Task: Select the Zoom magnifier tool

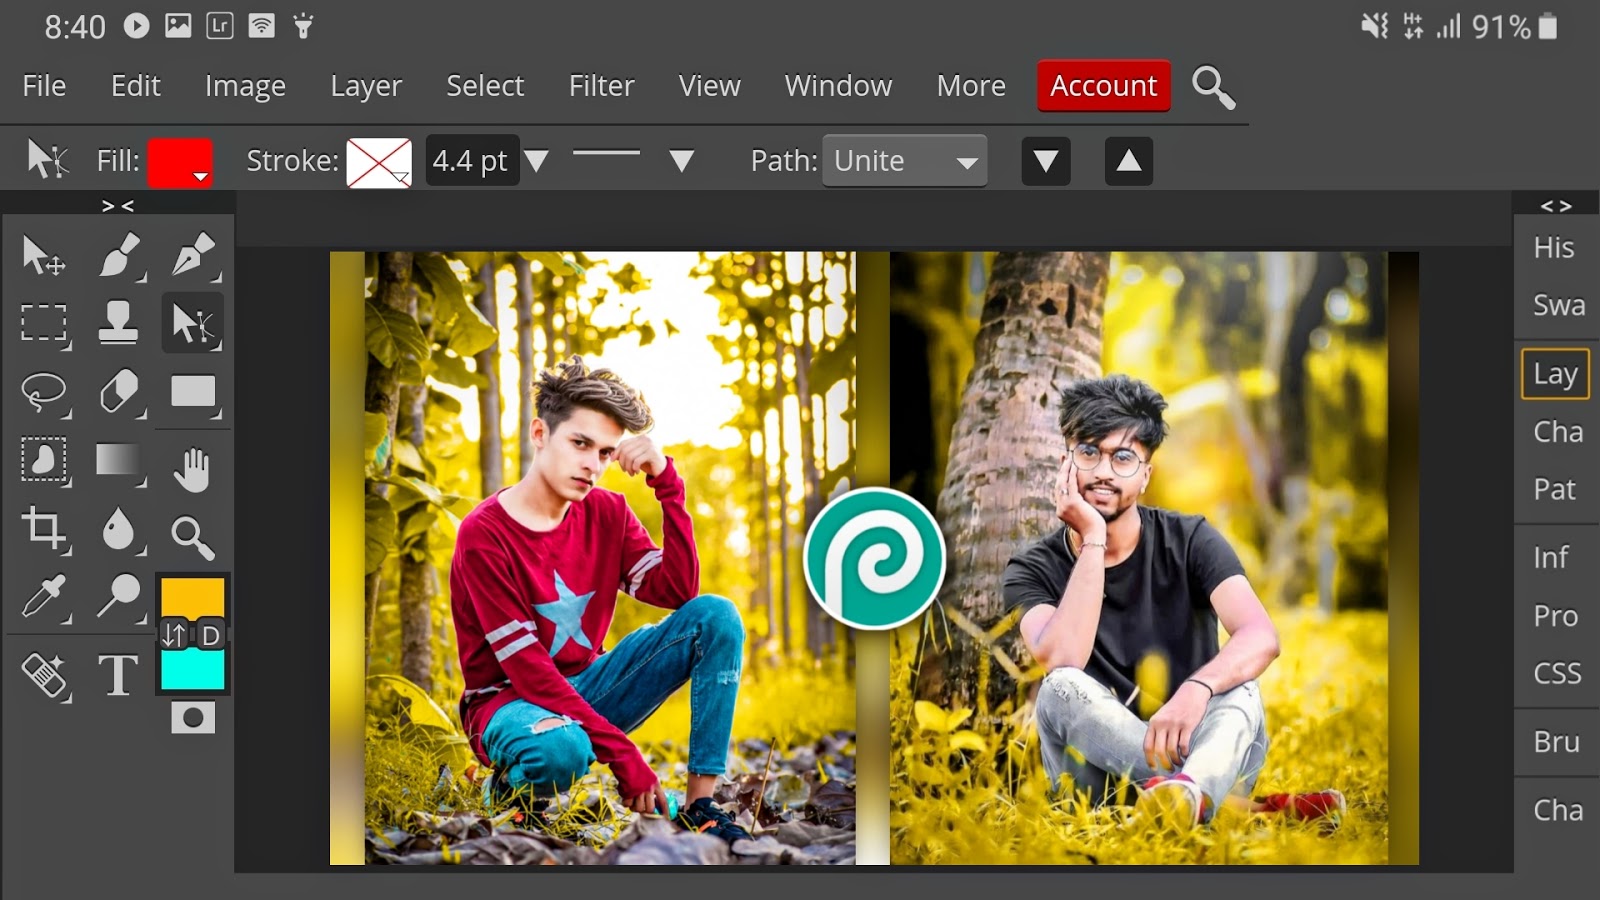Action: tap(192, 536)
